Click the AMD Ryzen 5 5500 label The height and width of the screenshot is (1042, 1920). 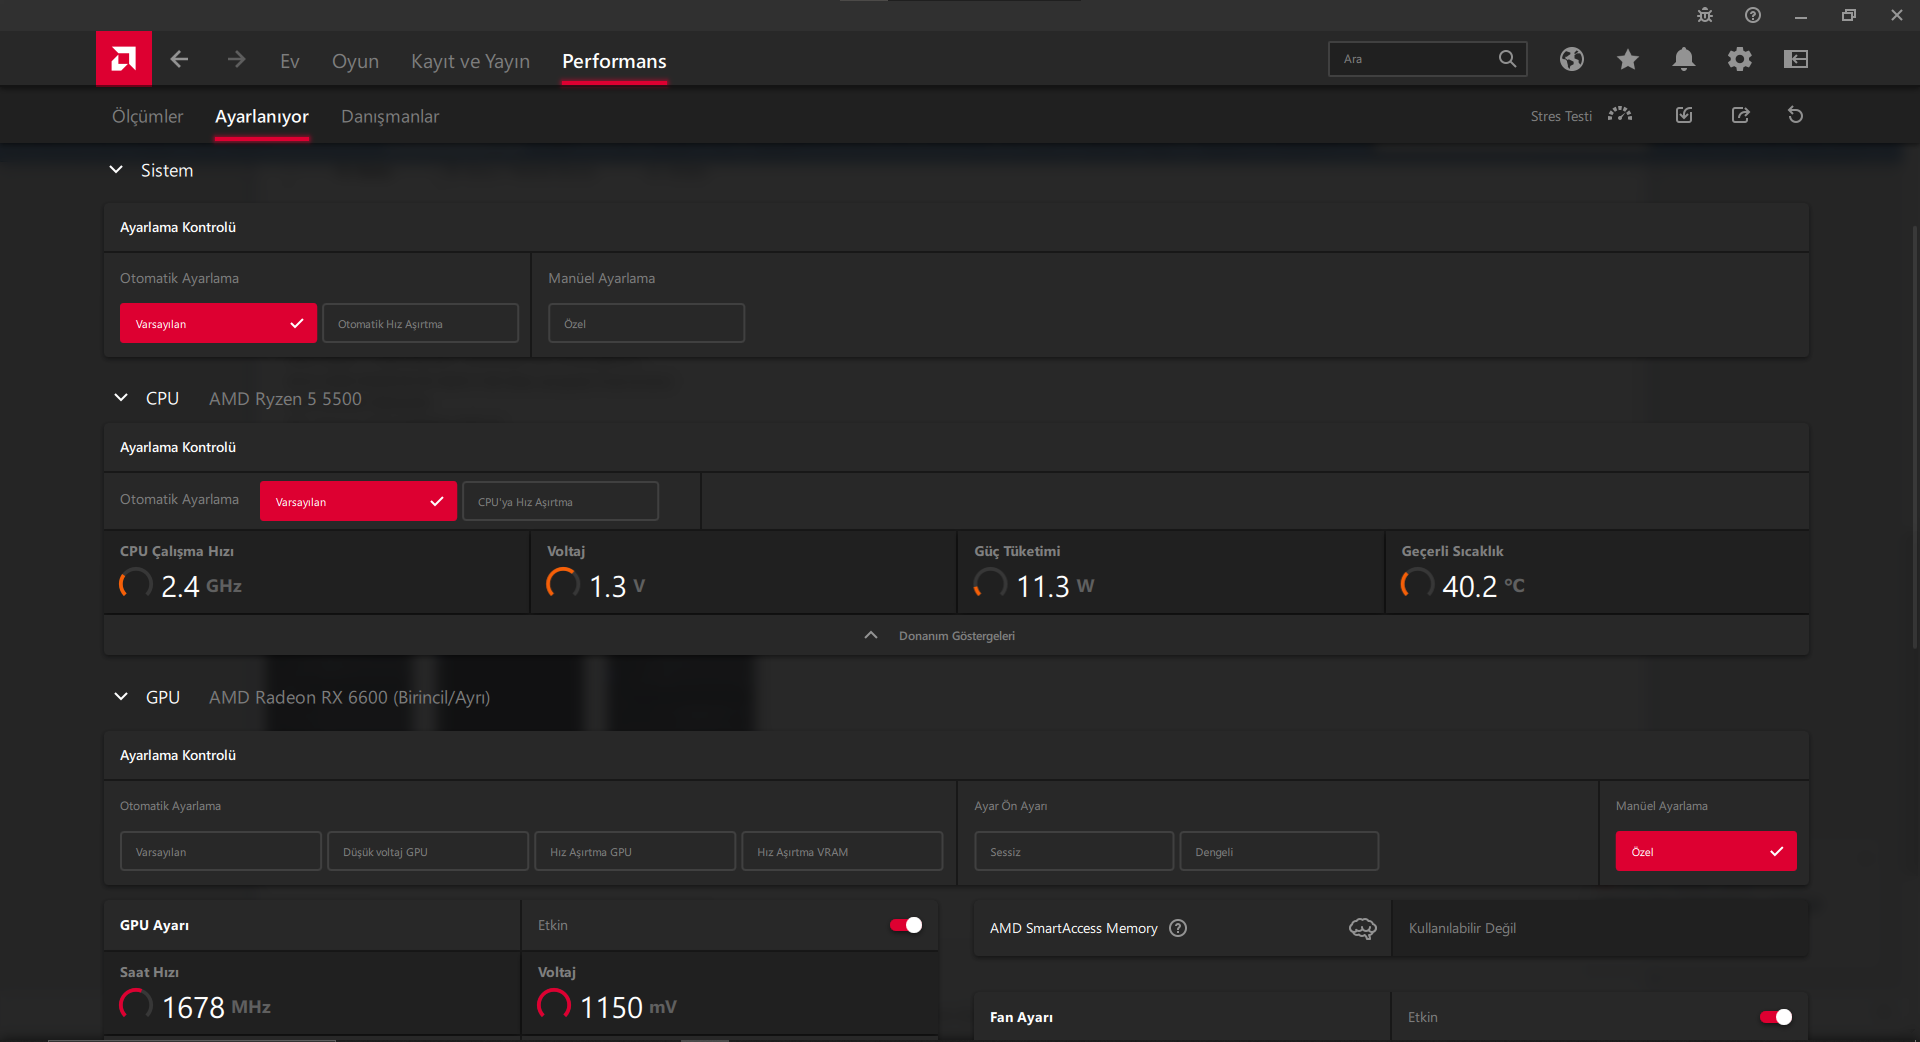[x=285, y=398]
